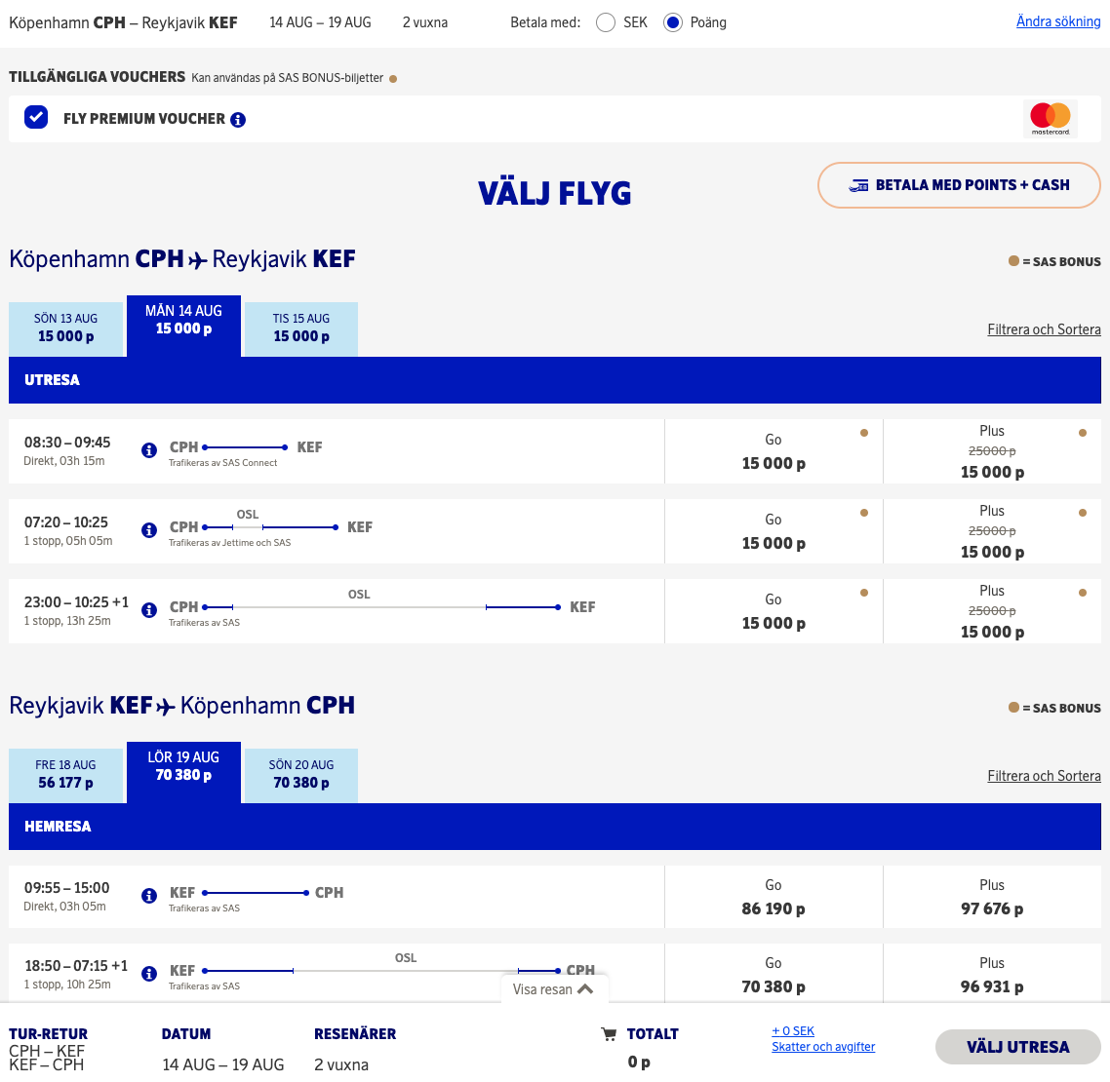
Task: Select return date tab Lör 19 Aug
Action: (183, 772)
